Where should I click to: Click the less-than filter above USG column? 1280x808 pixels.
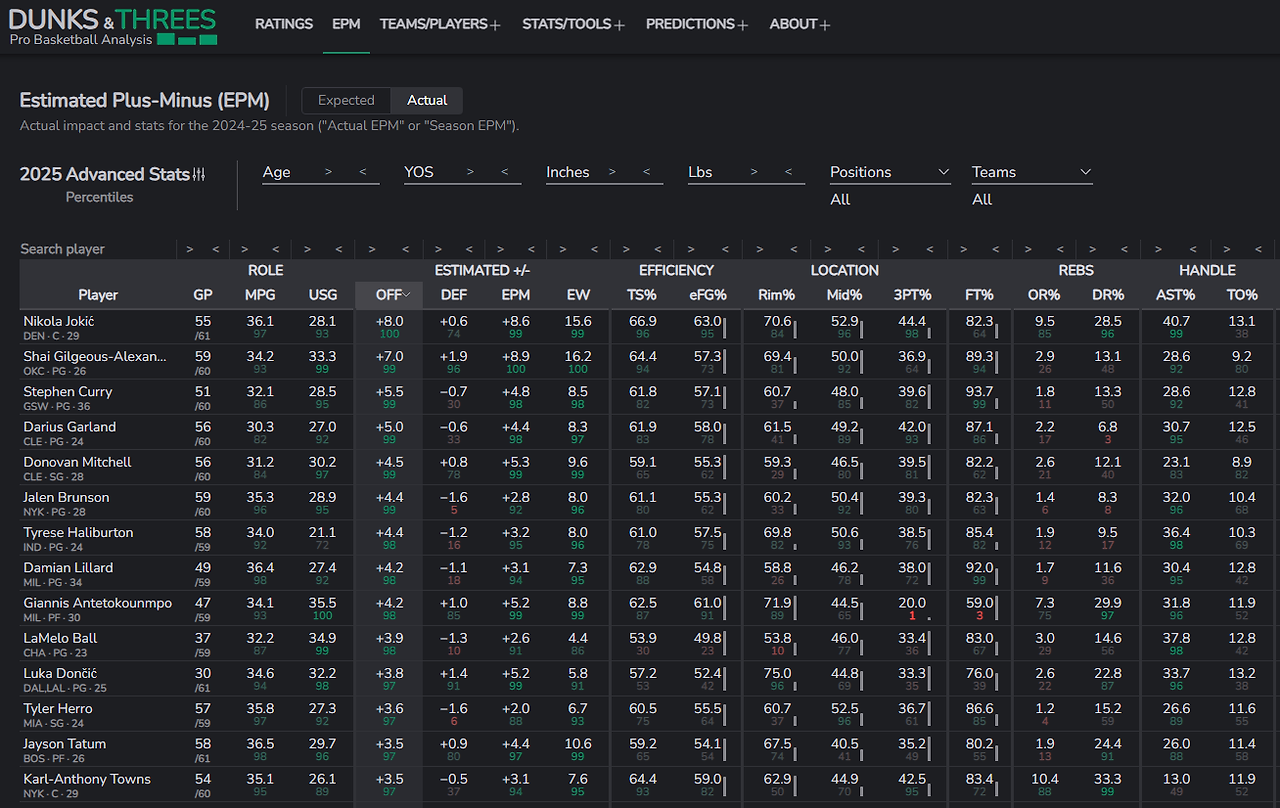(x=340, y=249)
